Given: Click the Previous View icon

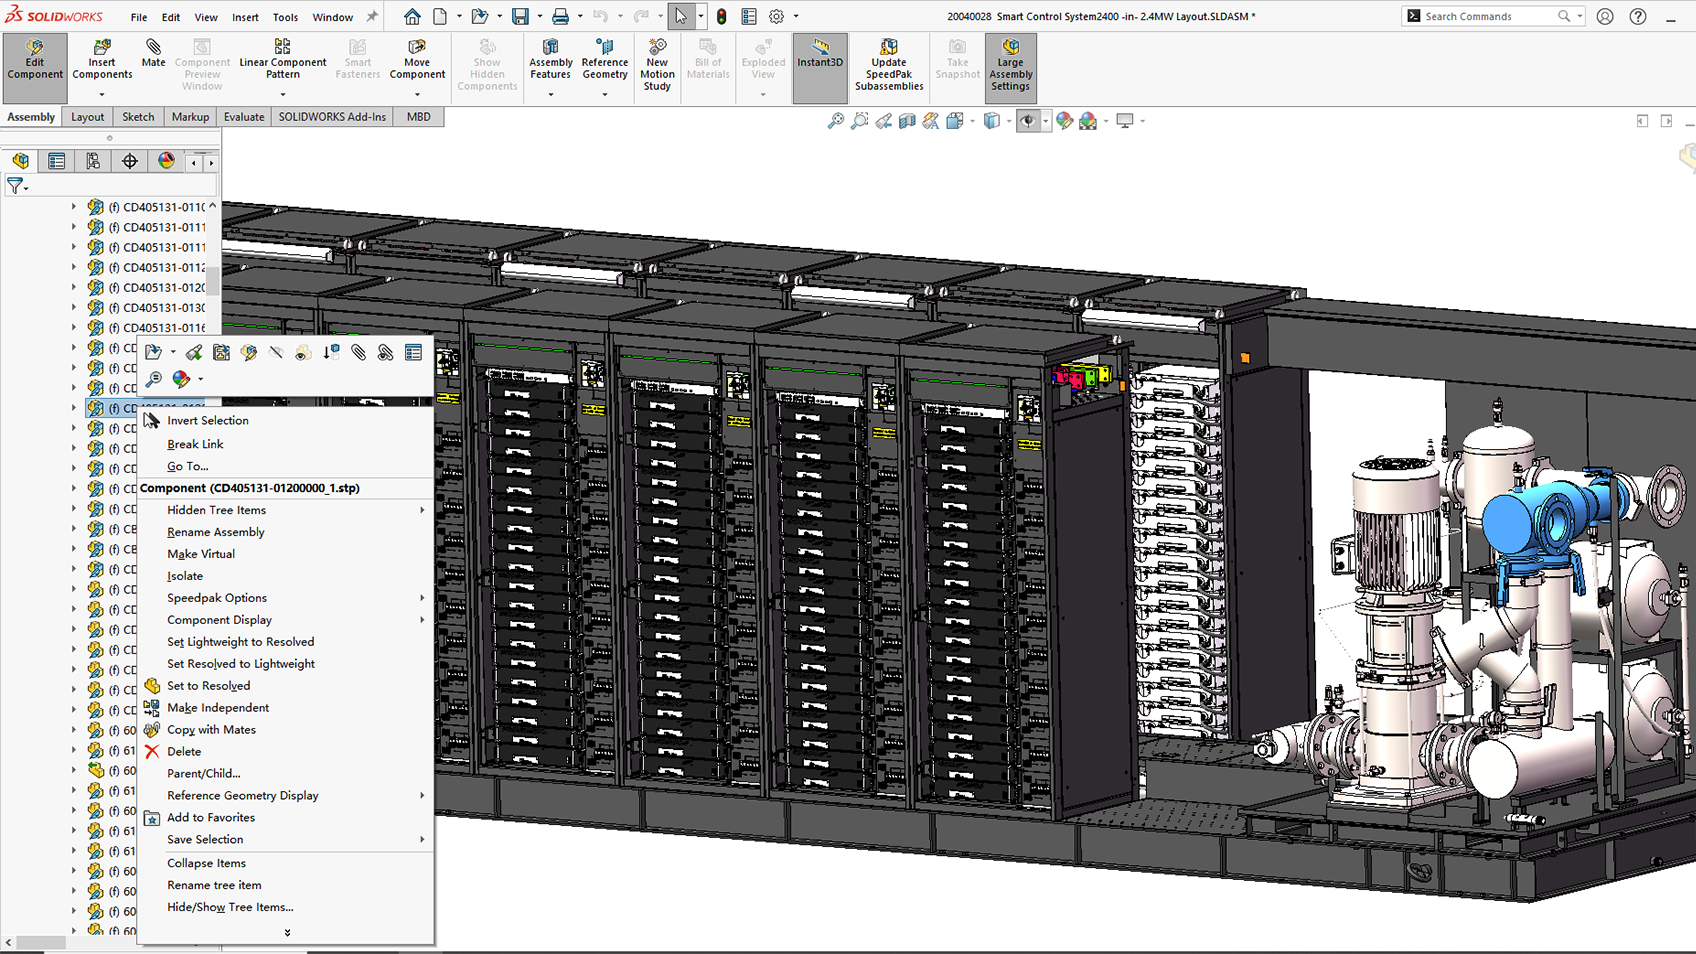Looking at the screenshot, I should [884, 121].
